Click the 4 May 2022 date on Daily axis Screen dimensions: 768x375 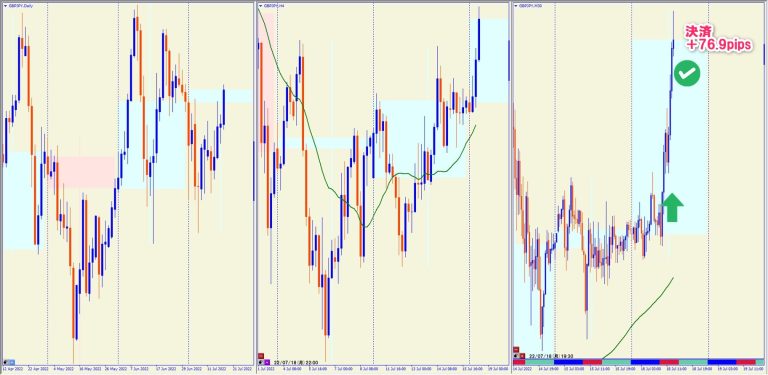click(64, 369)
